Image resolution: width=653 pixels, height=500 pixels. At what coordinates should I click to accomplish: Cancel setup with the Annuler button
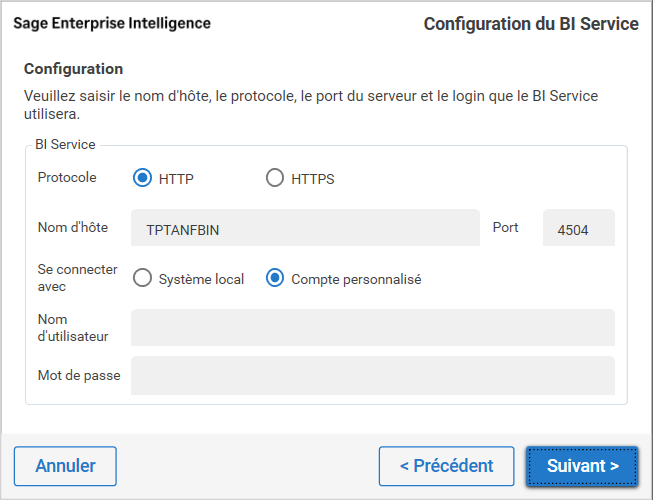(x=65, y=466)
